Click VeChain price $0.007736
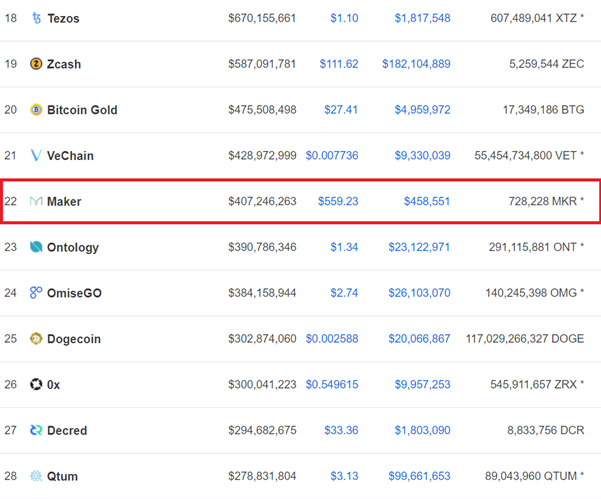This screenshot has width=601, height=499. (x=332, y=155)
